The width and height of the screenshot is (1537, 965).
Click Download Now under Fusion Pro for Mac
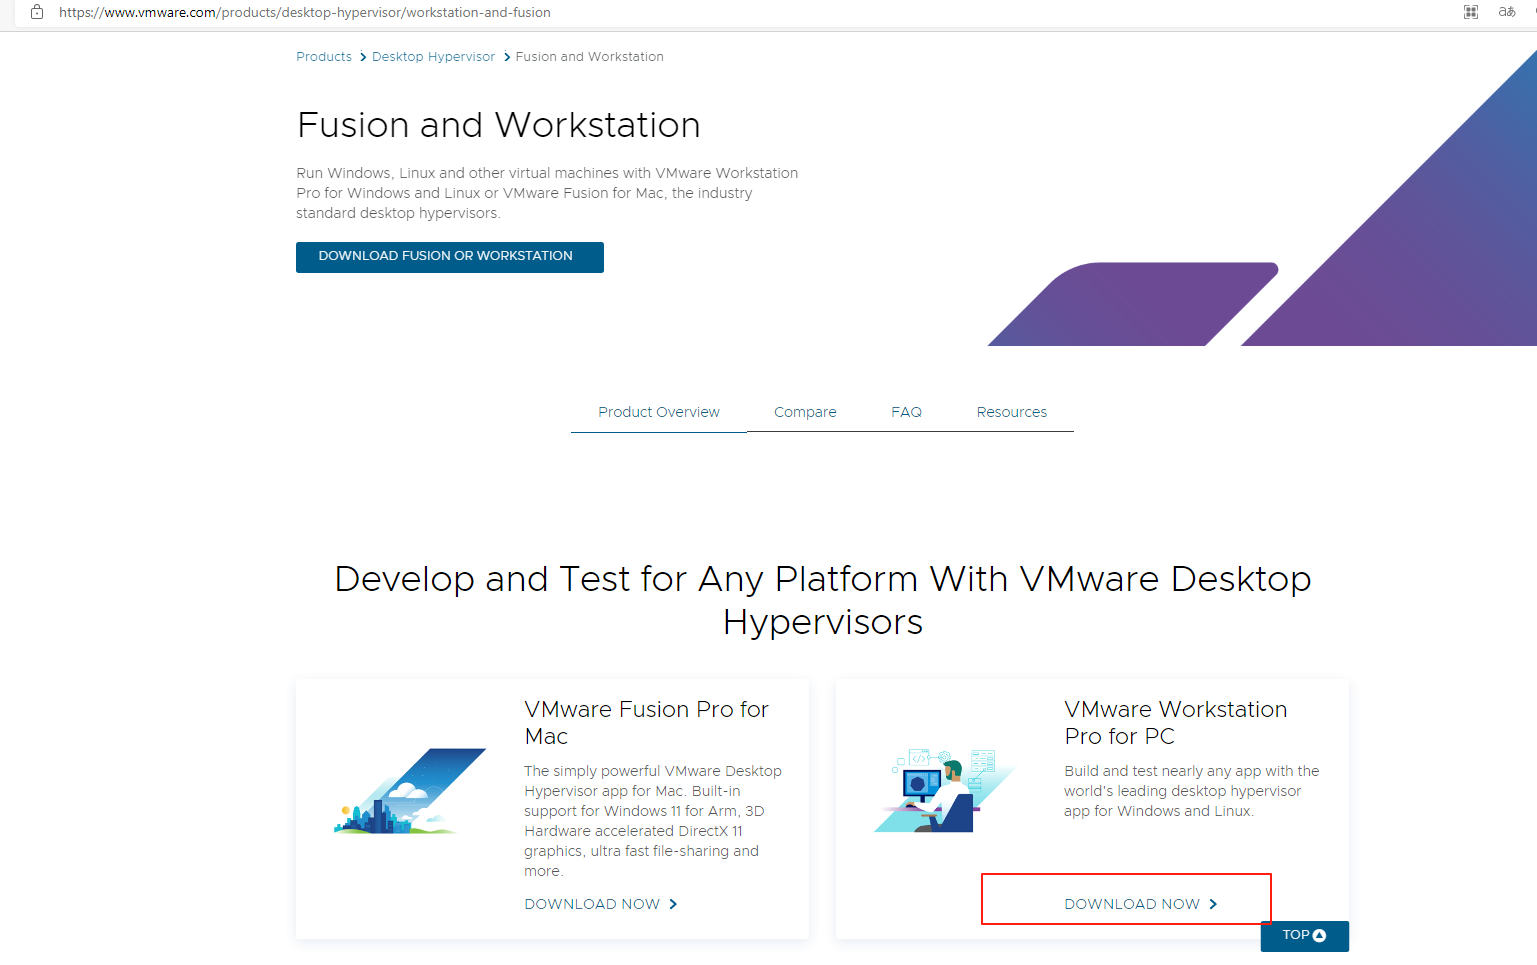point(601,904)
